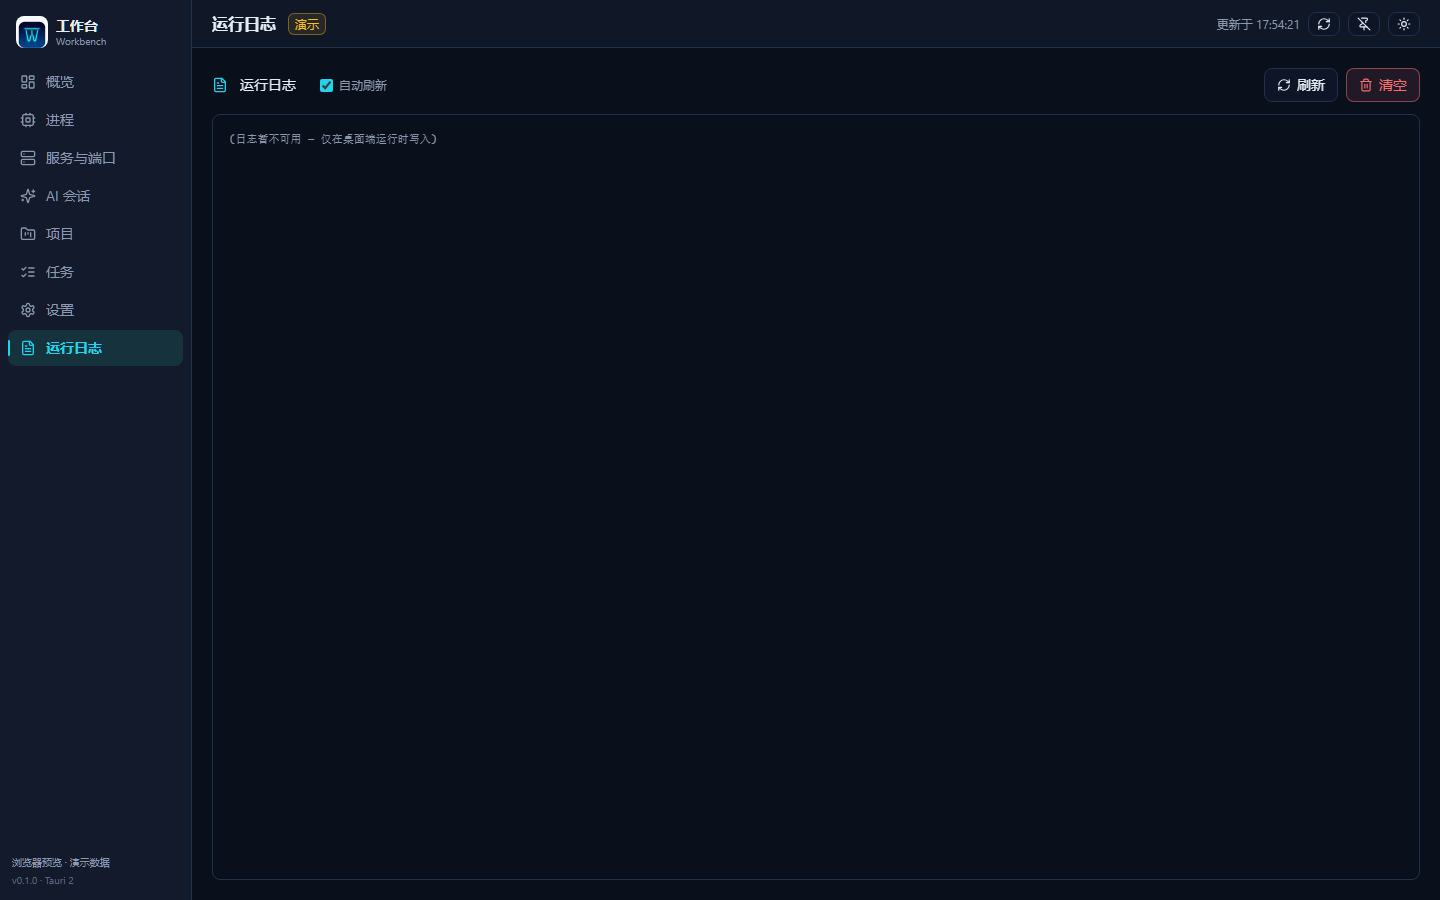This screenshot has width=1440, height=900.
Task: Toggle the 自动刷新 checkbox
Action: 326,85
